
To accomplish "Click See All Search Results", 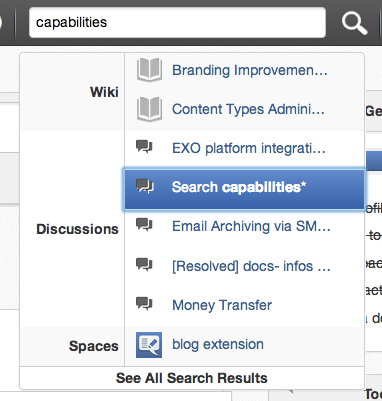I will 192,378.
